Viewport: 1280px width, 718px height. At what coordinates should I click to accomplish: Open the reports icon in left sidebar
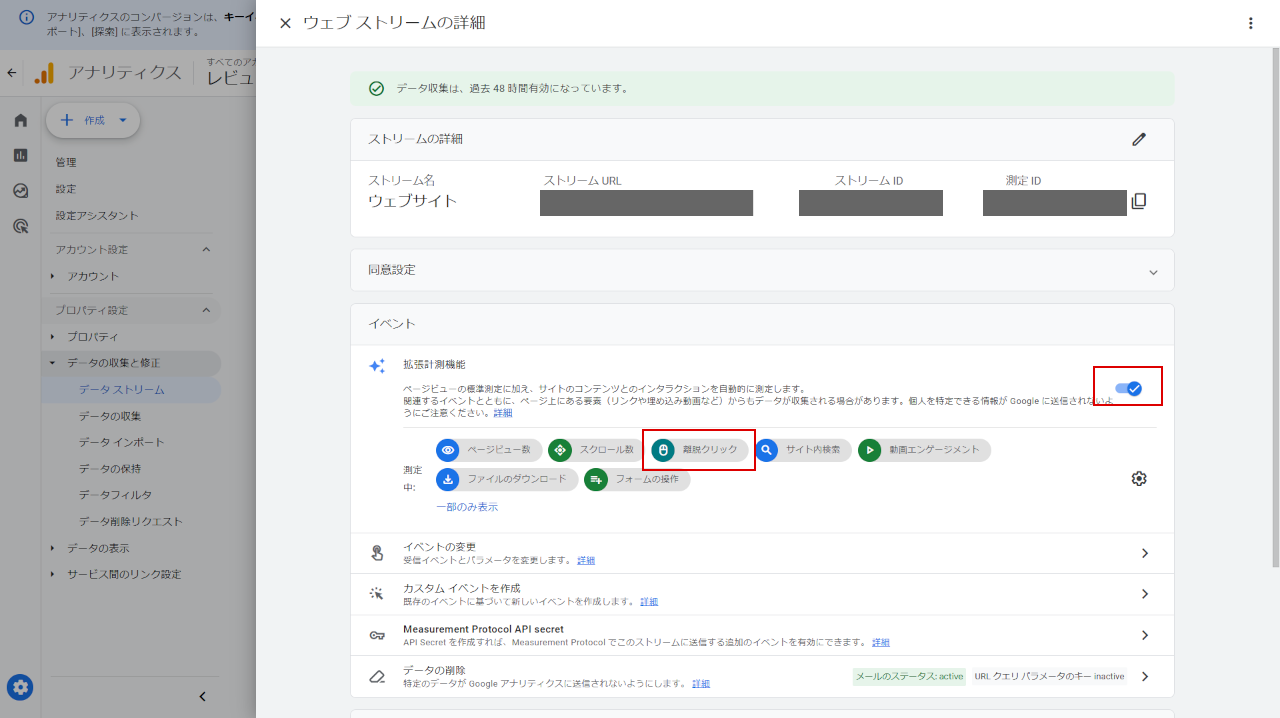click(20, 155)
